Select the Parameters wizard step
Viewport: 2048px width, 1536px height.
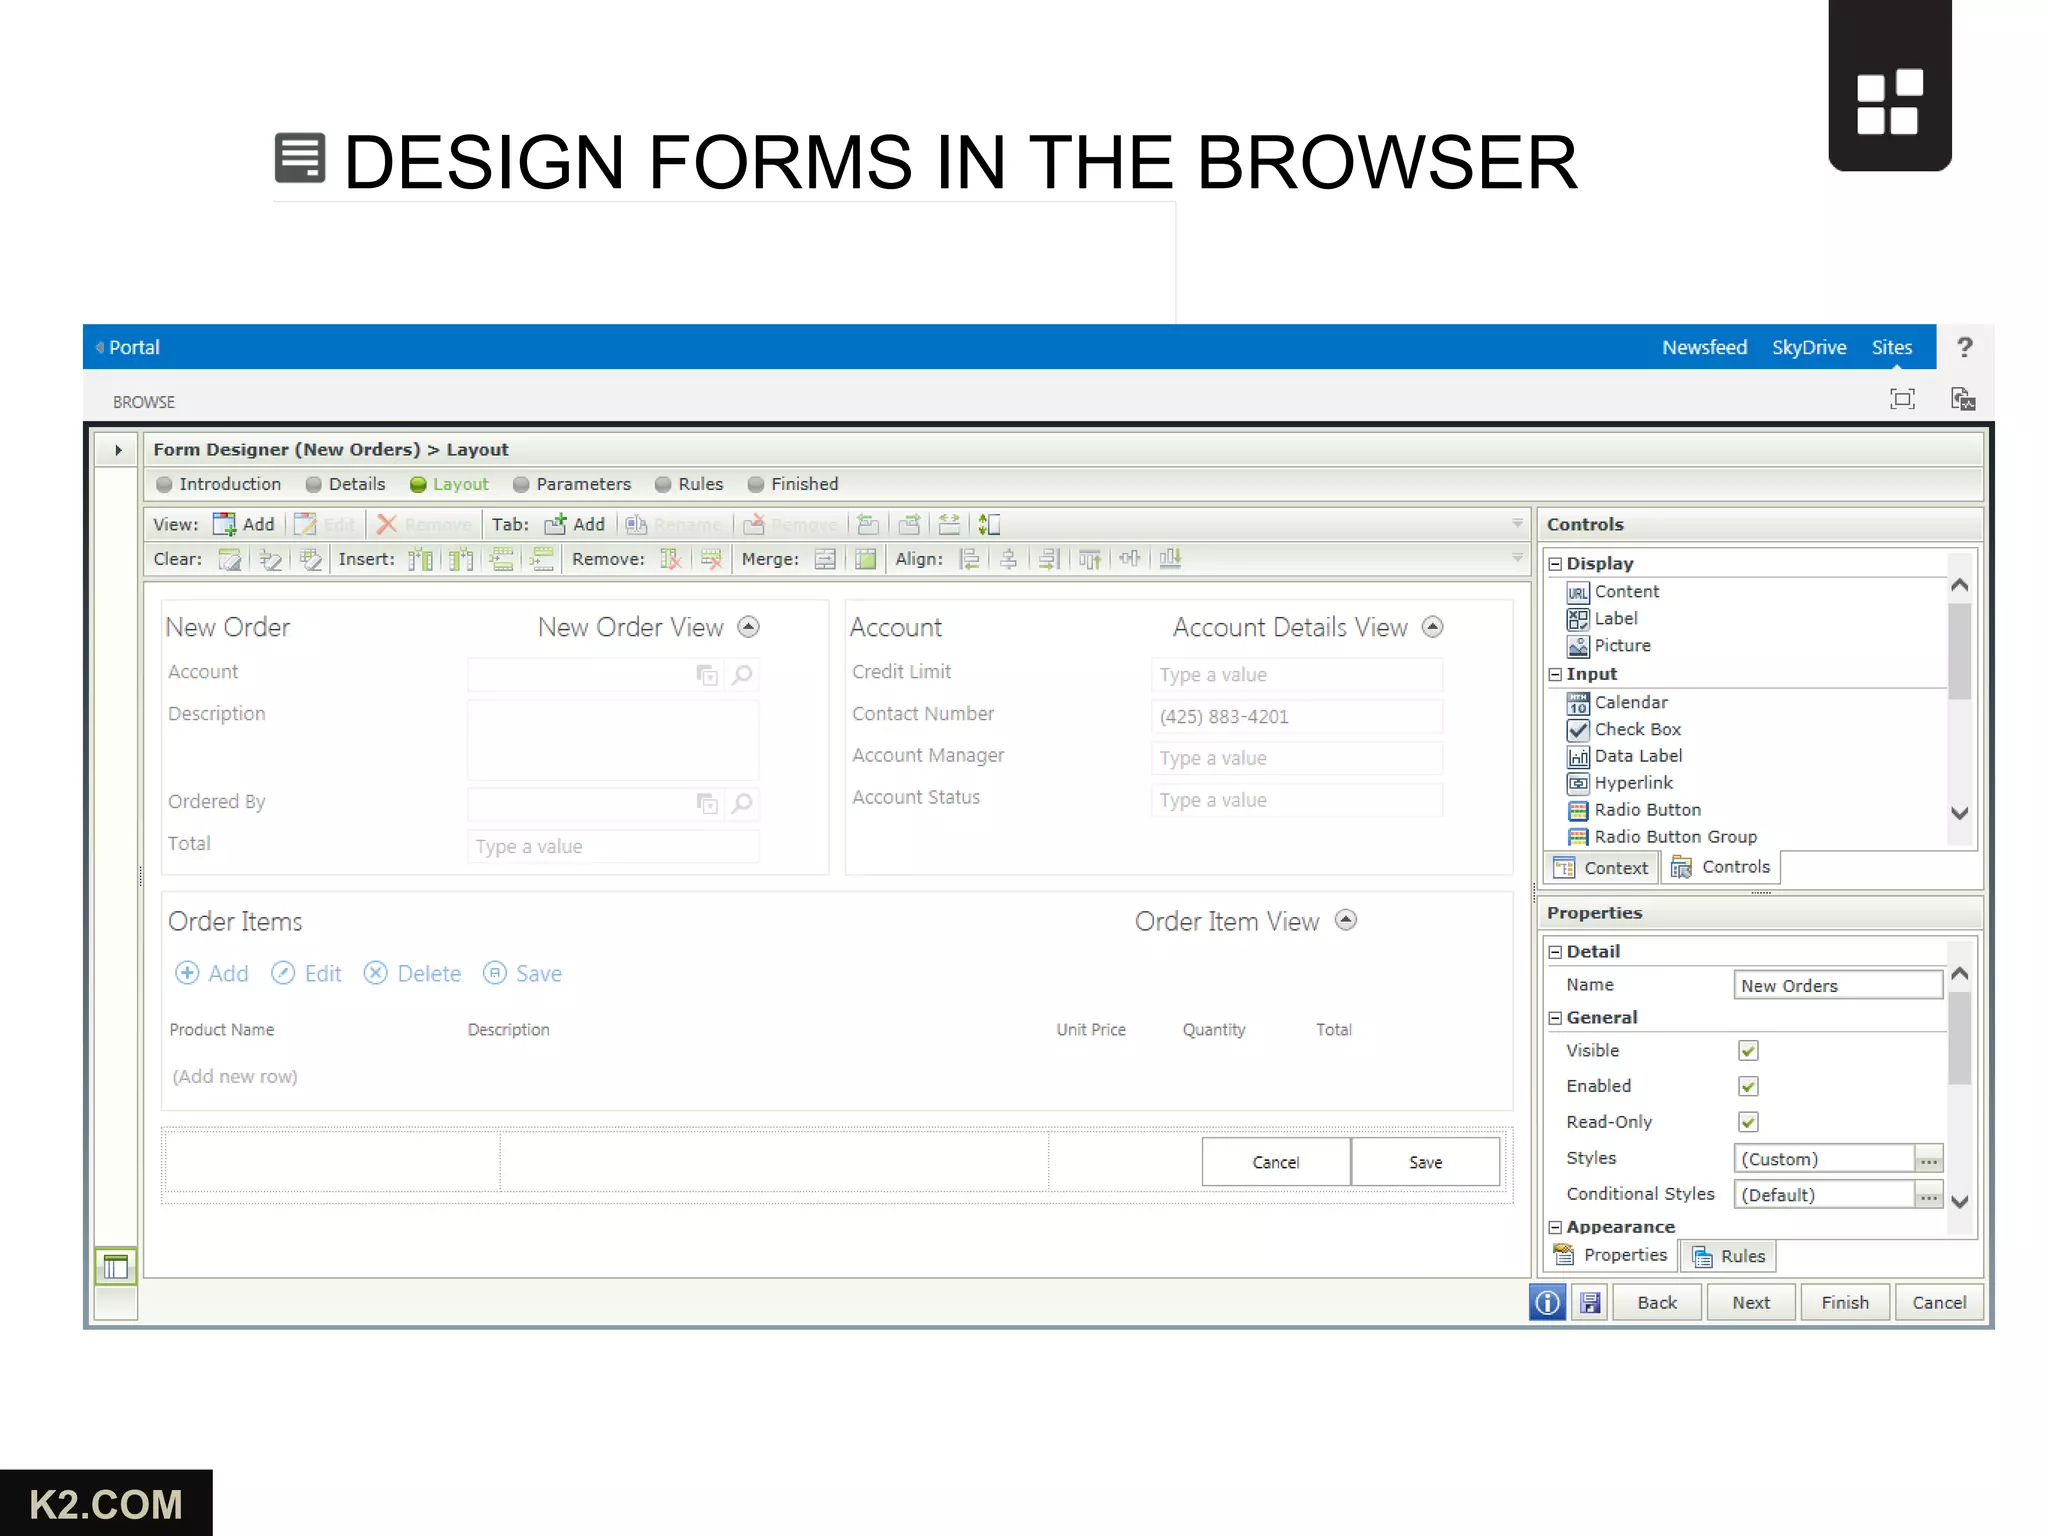point(572,484)
